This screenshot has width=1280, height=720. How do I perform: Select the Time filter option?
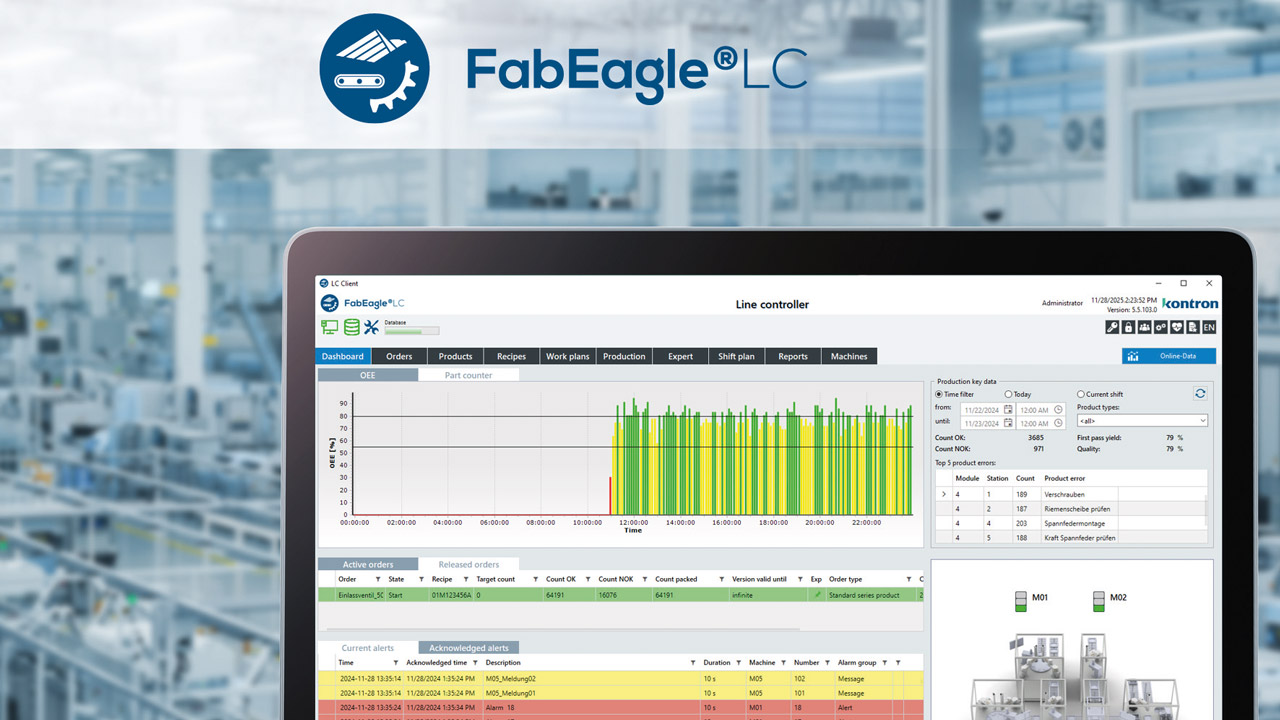point(939,394)
